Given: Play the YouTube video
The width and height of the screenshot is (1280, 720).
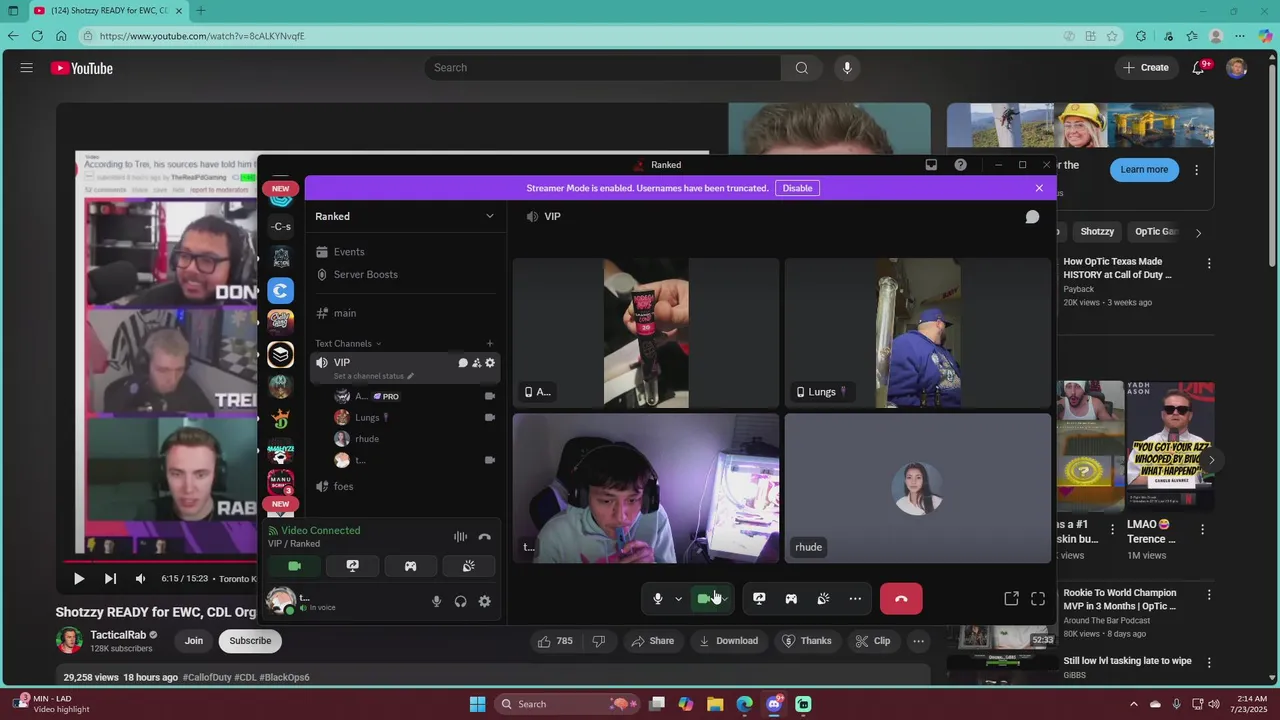Looking at the screenshot, I should pos(79,578).
